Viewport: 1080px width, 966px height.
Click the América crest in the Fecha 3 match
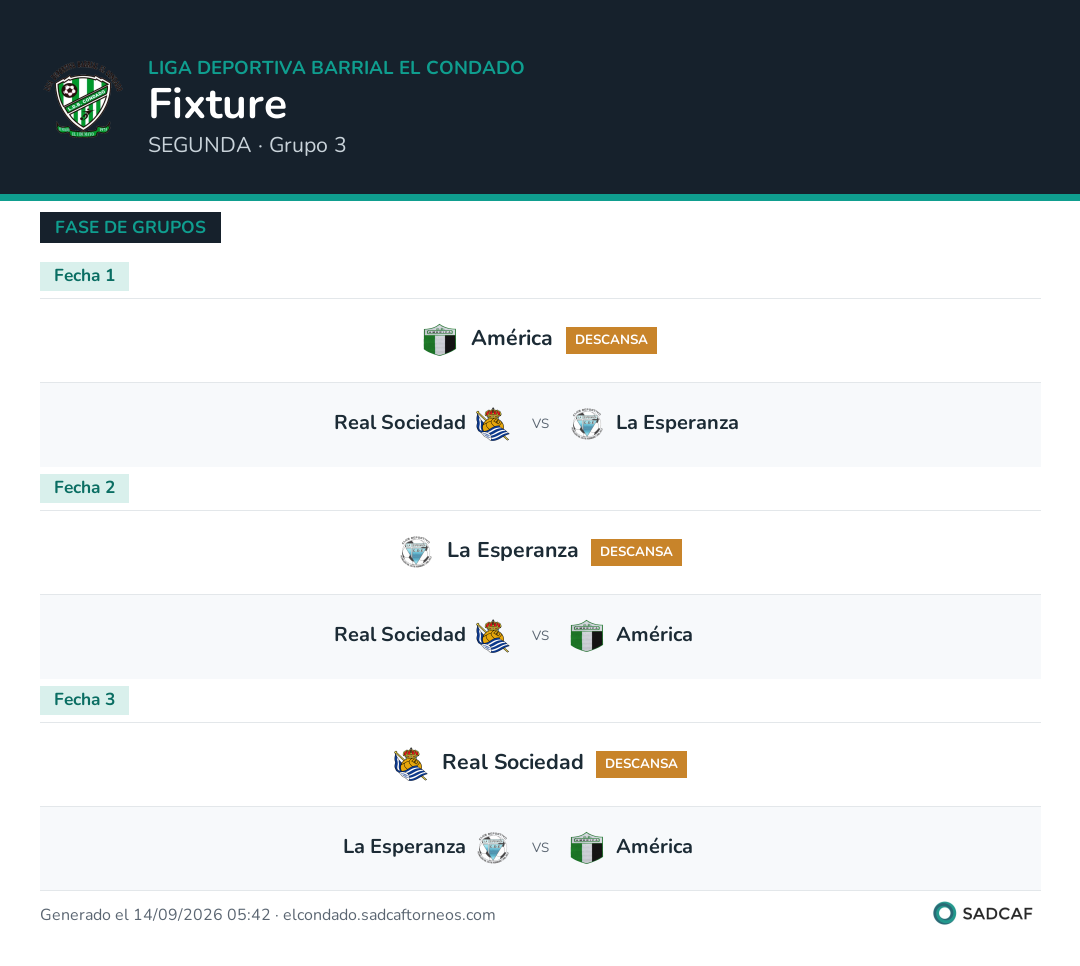tap(587, 848)
